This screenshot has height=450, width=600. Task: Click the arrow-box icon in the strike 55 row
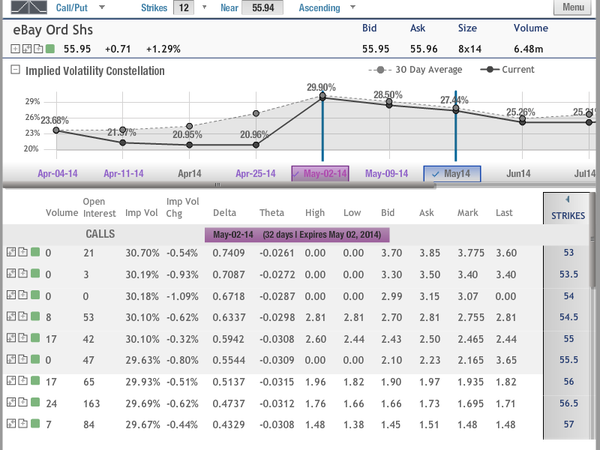[11, 338]
